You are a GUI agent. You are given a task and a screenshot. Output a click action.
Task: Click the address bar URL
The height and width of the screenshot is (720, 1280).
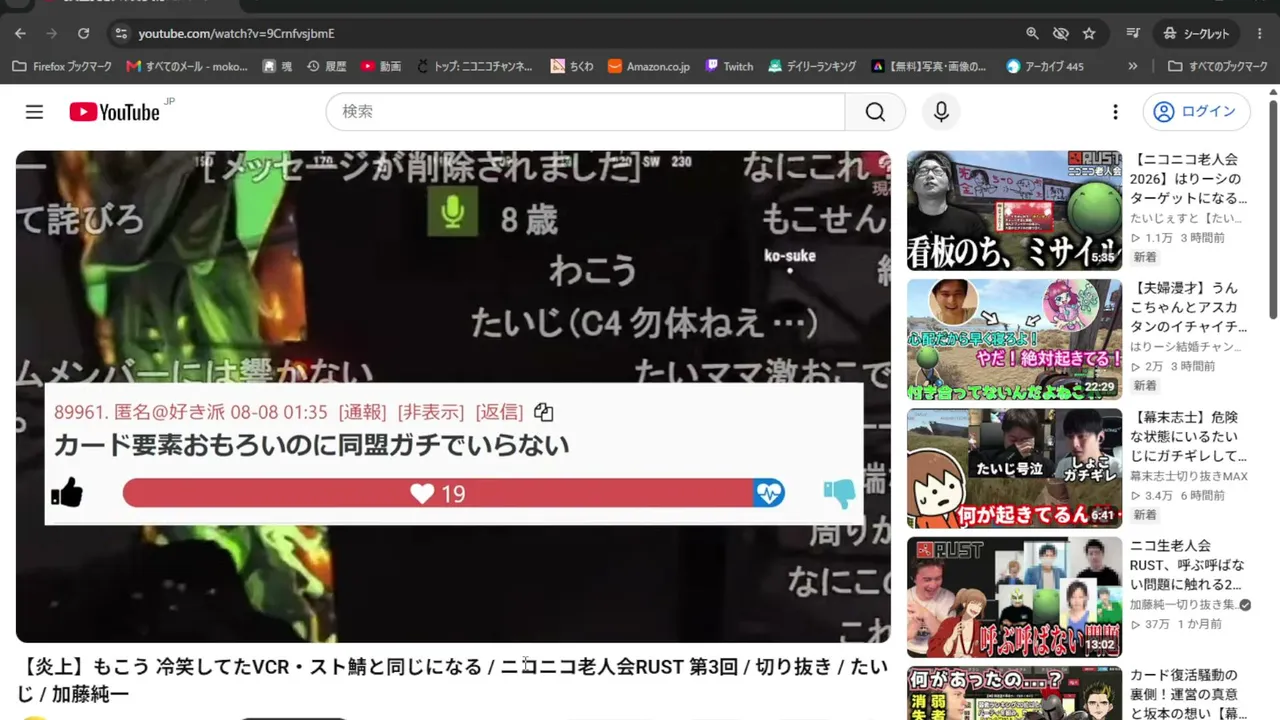tap(236, 34)
